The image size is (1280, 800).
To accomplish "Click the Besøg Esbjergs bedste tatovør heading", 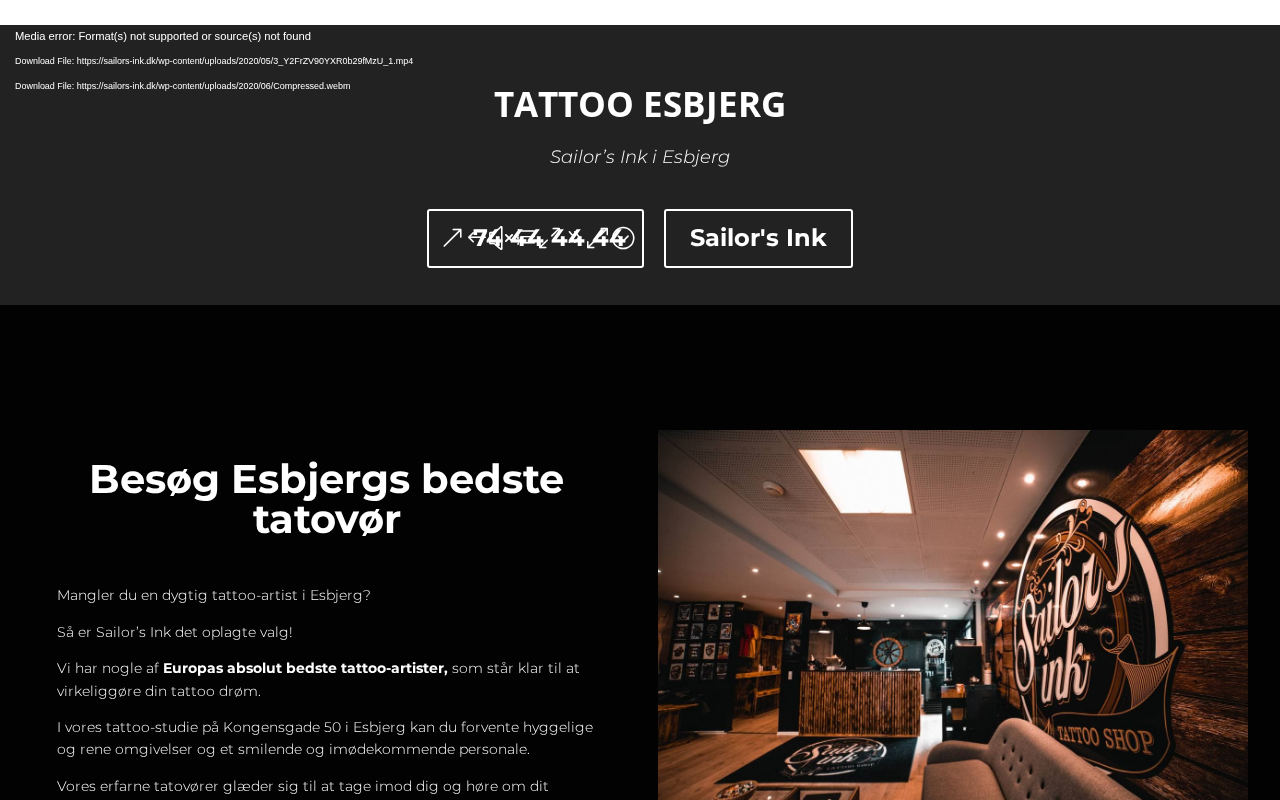I will 327,499.
